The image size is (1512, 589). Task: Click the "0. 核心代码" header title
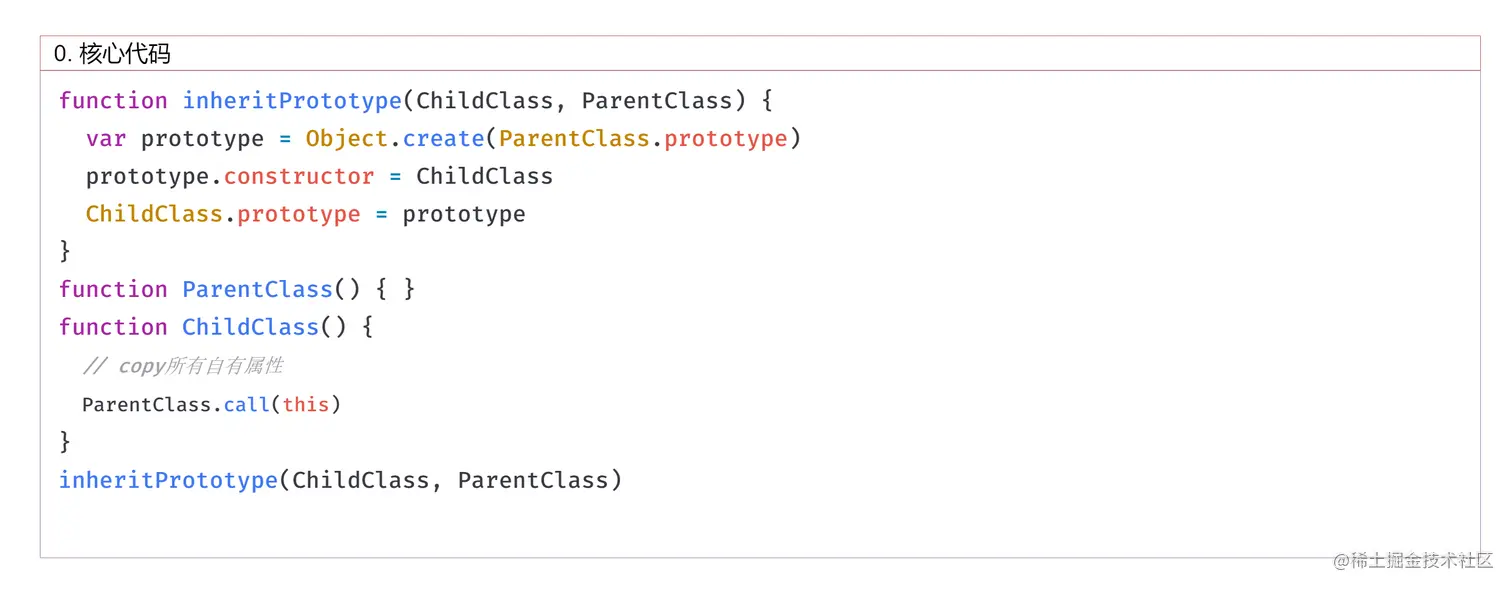(112, 54)
